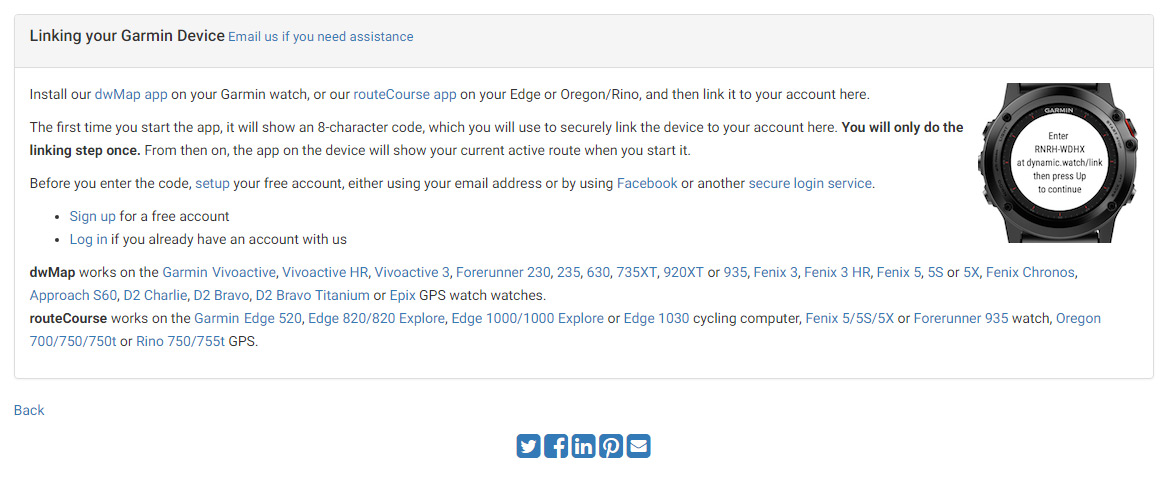Share page via Twitter icon
This screenshot has height=492, width=1164.
(x=529, y=446)
